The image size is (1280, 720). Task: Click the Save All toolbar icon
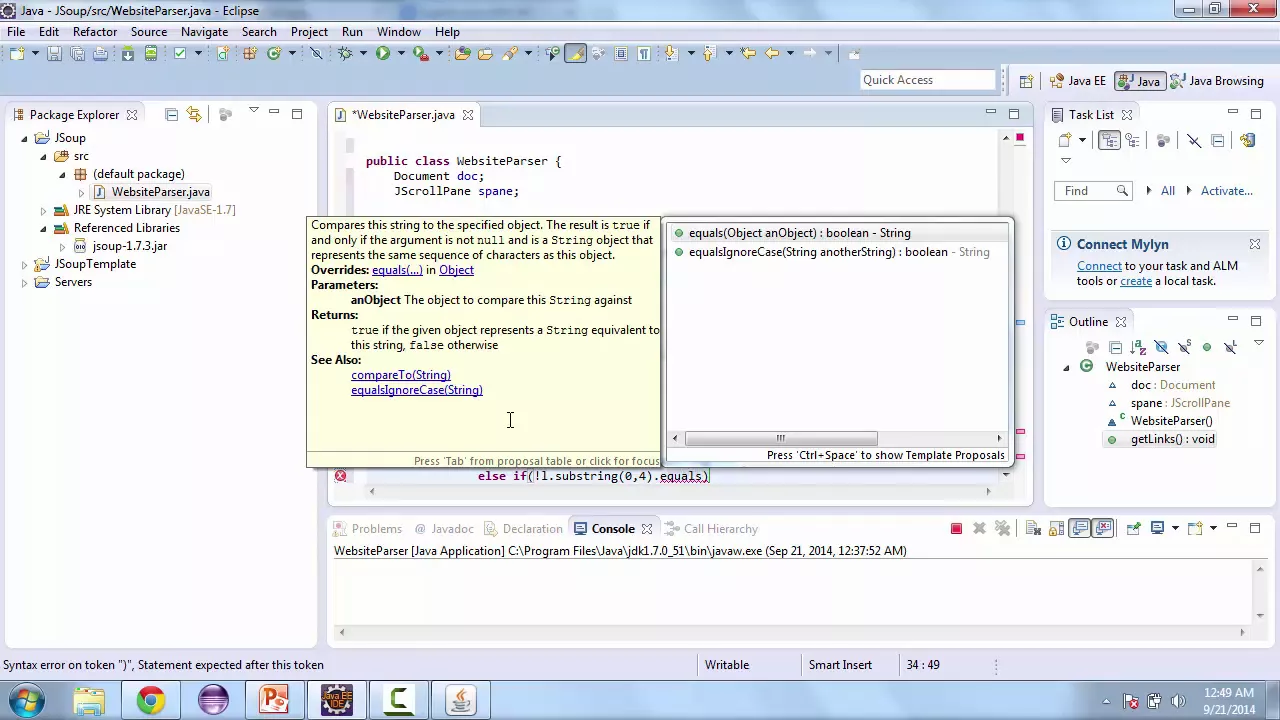click(77, 53)
